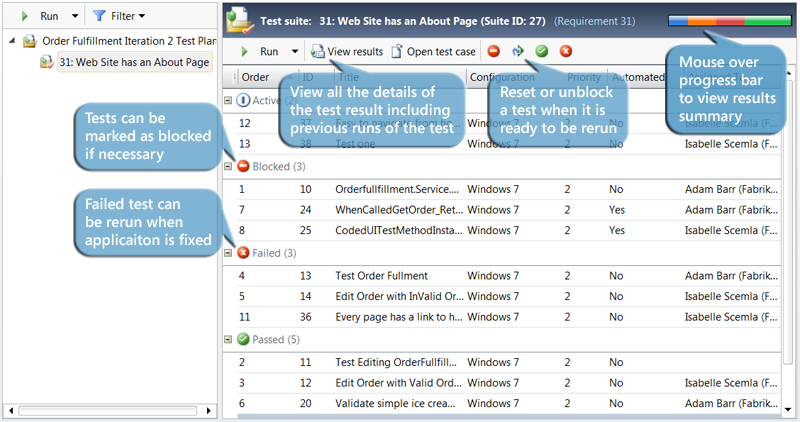800x422 pixels.
Task: Open the Run dropdown arrow in test suite toolbar
Action: [294, 52]
